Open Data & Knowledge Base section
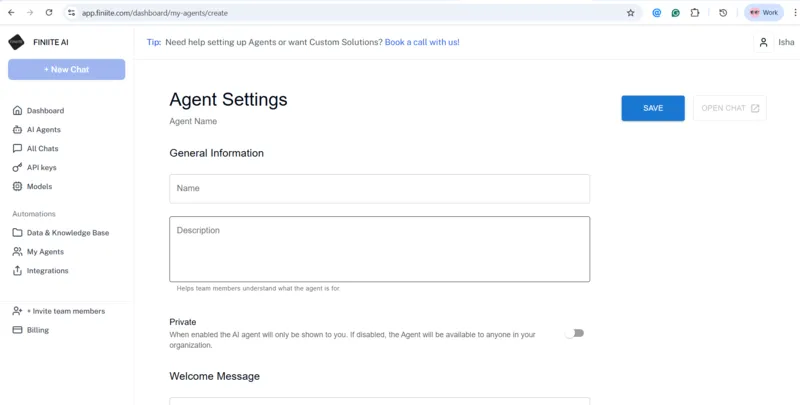Viewport: 800px width, 405px height. pos(66,233)
